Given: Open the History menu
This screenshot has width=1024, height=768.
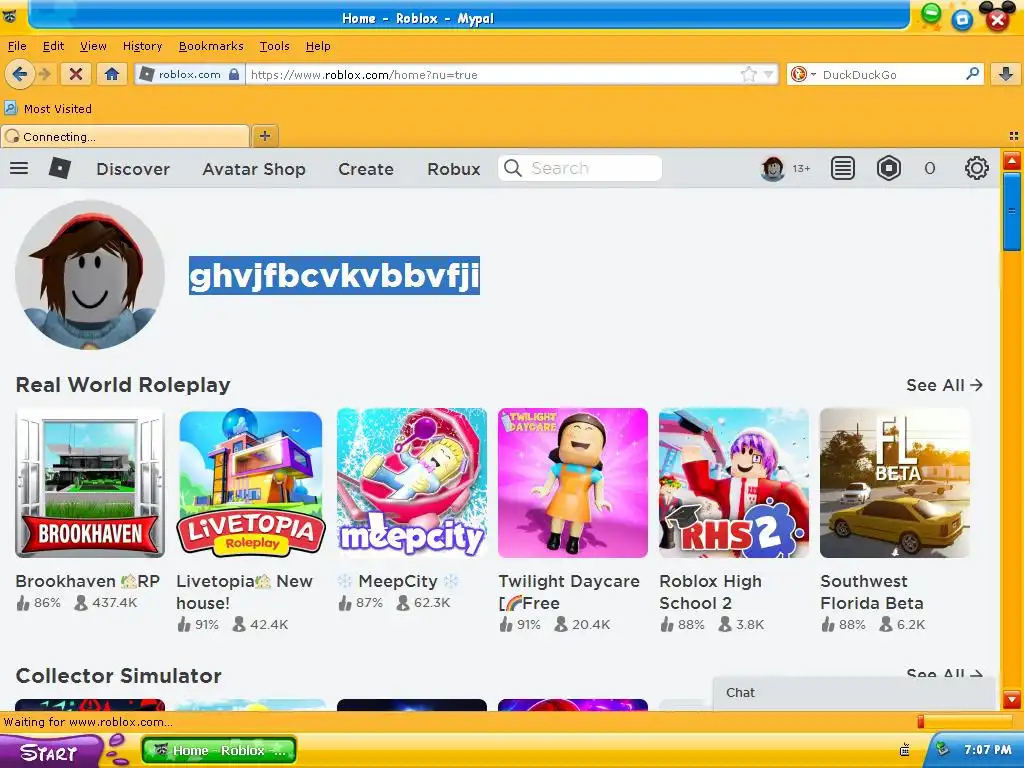Looking at the screenshot, I should tap(142, 46).
